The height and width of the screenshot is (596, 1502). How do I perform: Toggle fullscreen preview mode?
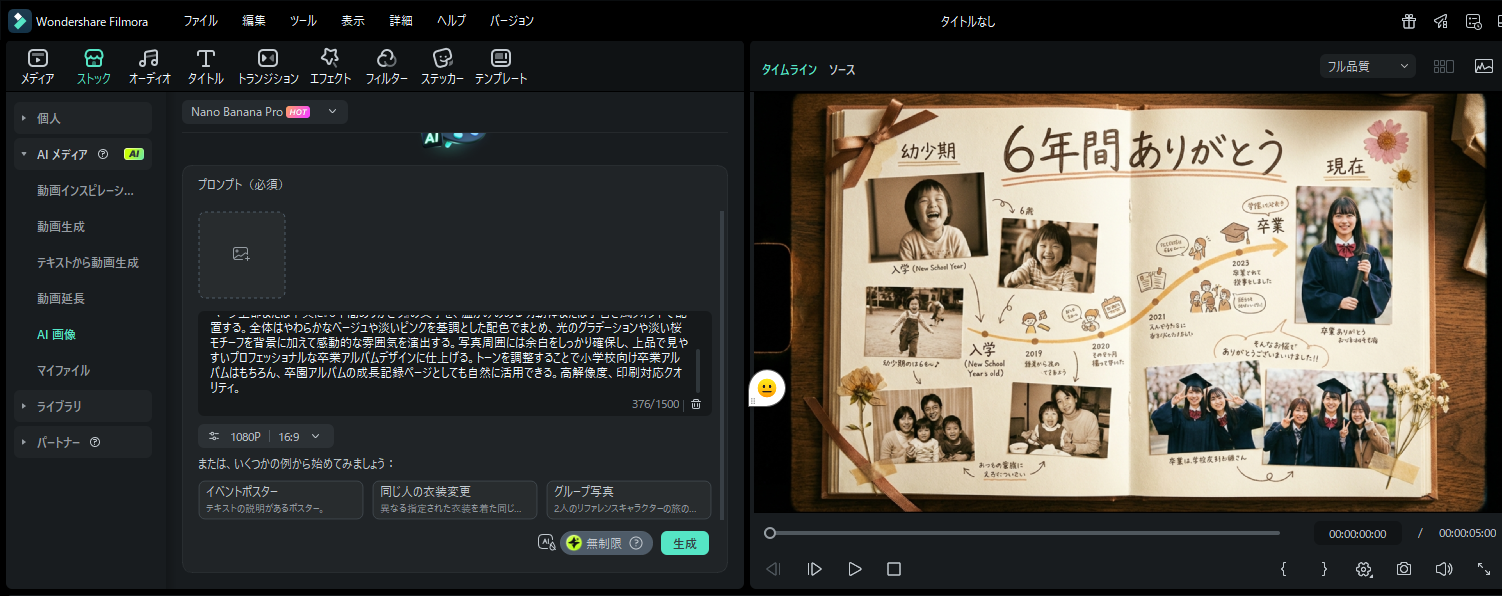(1484, 569)
